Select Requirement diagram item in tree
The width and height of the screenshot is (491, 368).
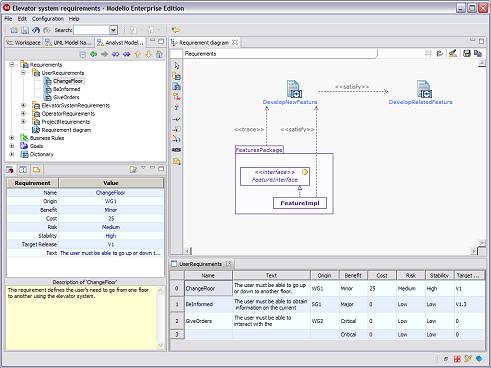coord(66,130)
